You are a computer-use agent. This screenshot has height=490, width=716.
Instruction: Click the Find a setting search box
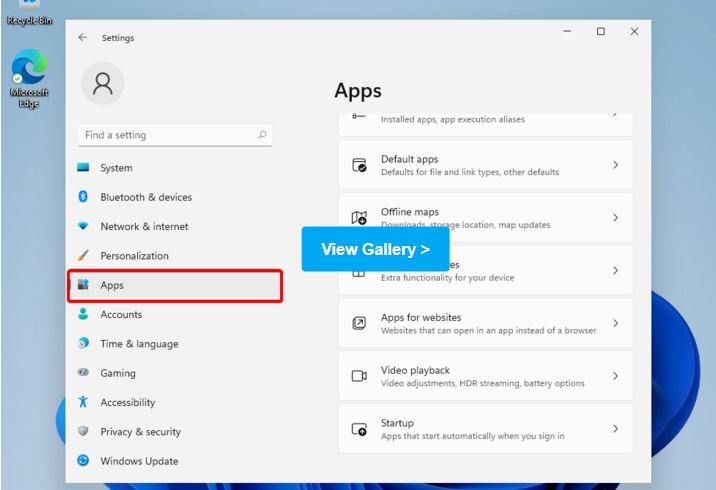175,135
